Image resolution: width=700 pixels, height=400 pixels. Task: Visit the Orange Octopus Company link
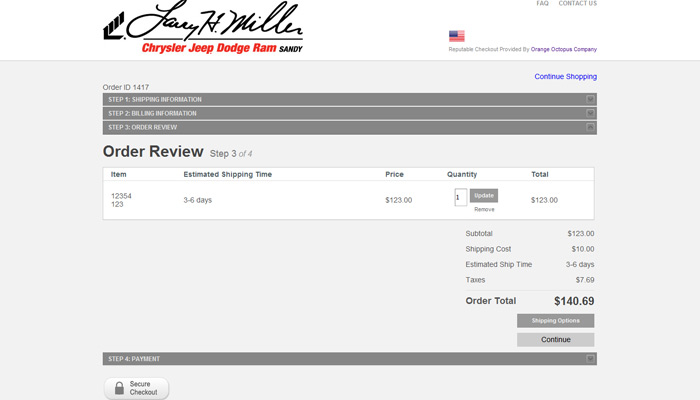tap(564, 49)
